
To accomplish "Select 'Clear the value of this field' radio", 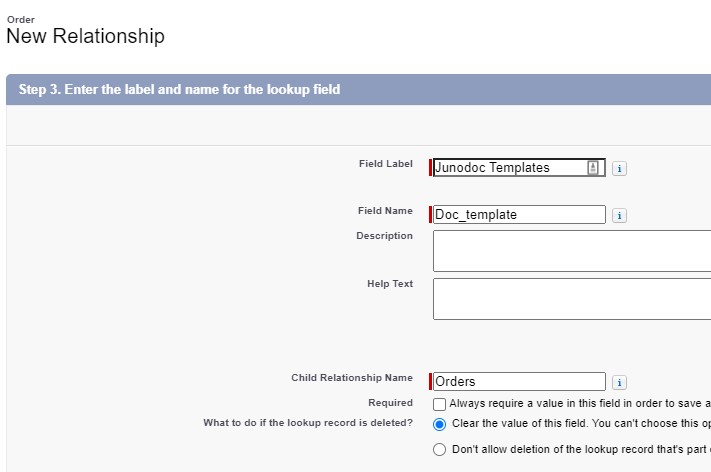I will pyautogui.click(x=439, y=424).
